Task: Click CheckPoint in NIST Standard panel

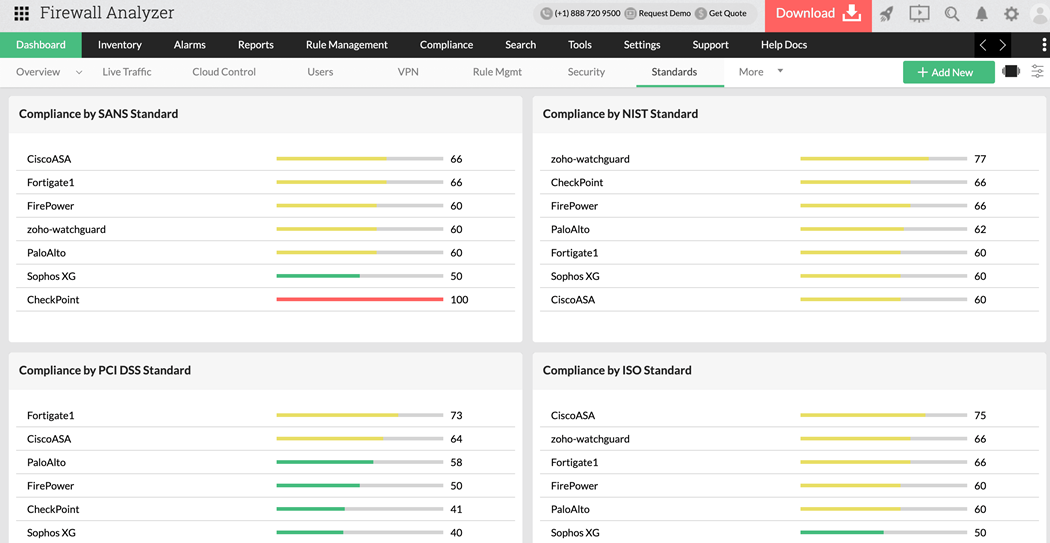Action: pos(576,183)
